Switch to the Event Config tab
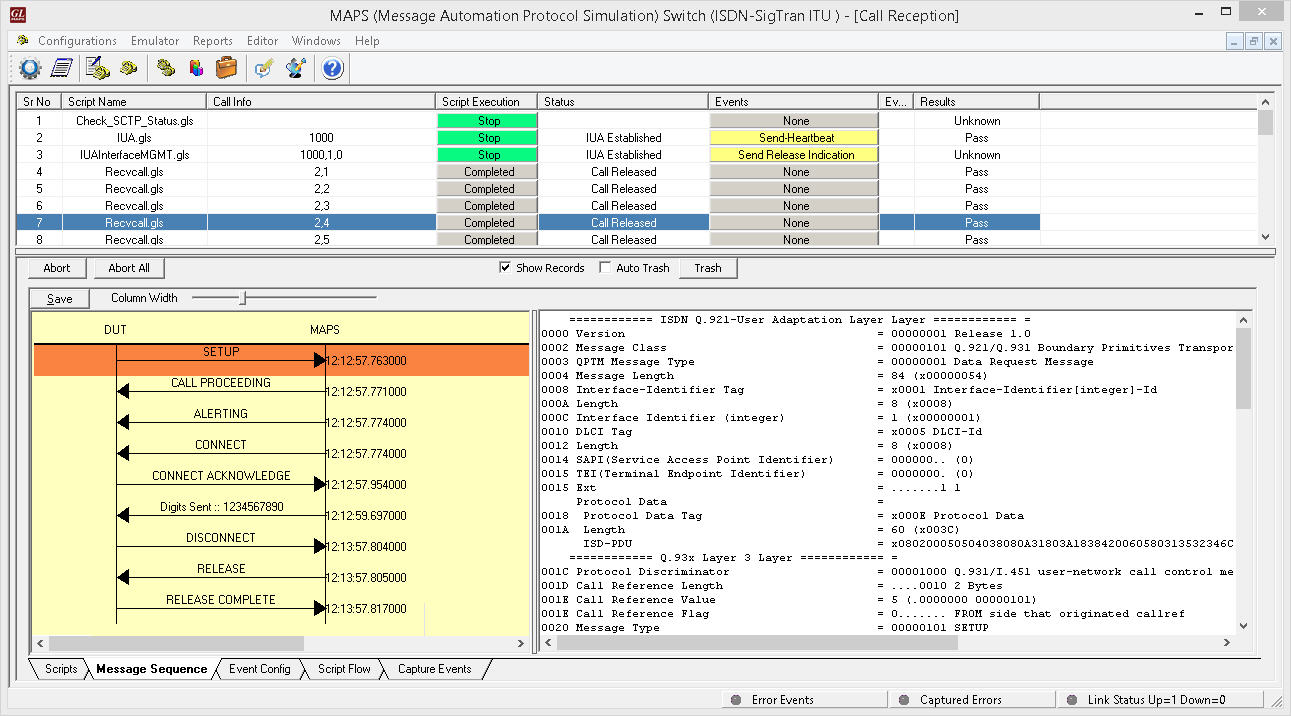1291x716 pixels. [260, 669]
